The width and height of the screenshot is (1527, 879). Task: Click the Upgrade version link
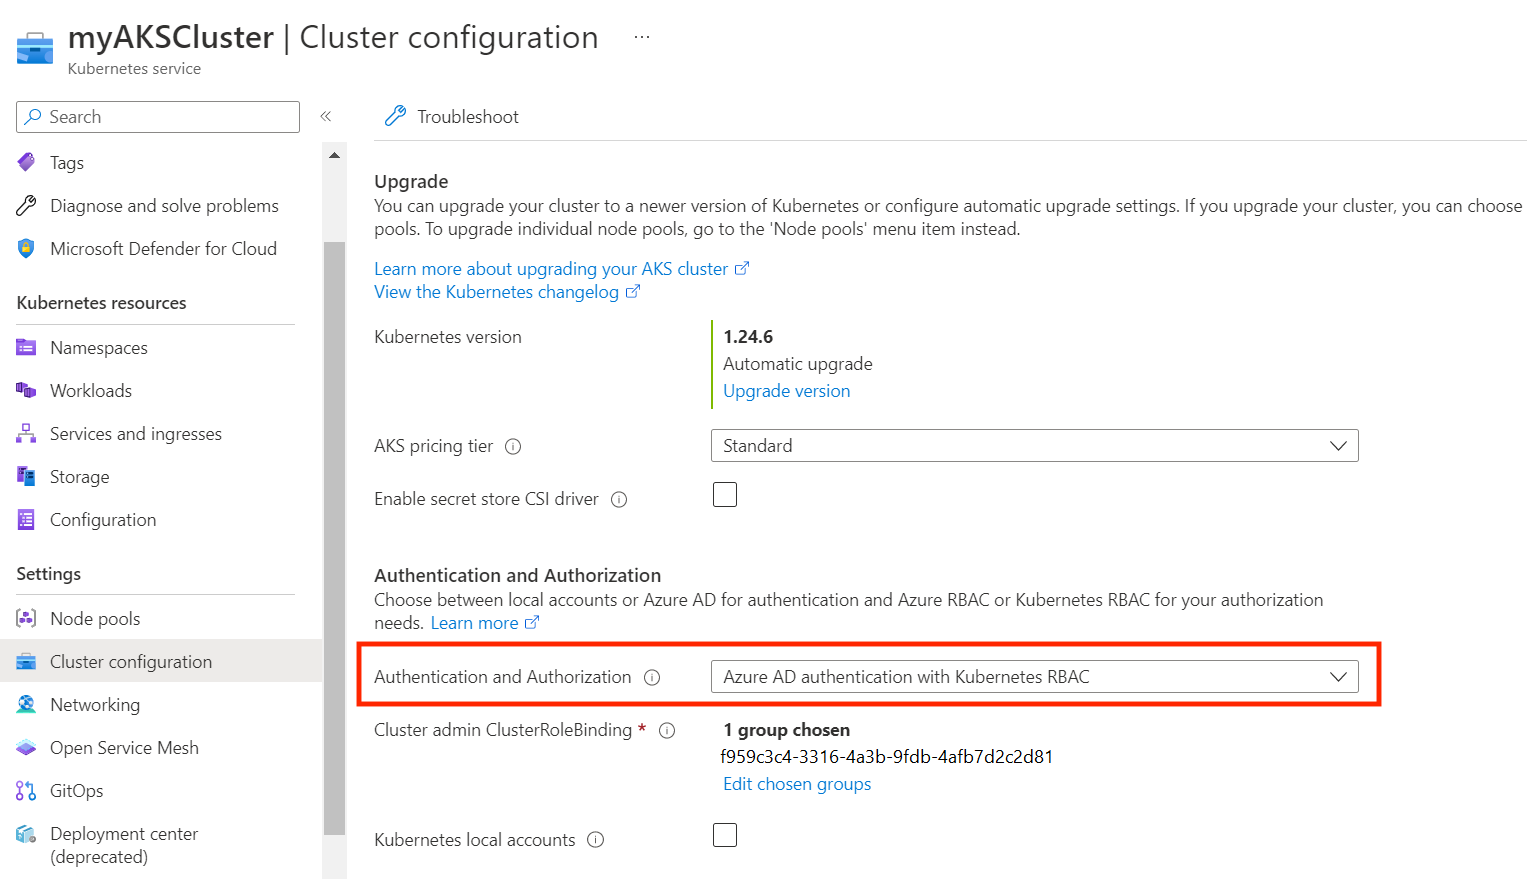(x=786, y=391)
